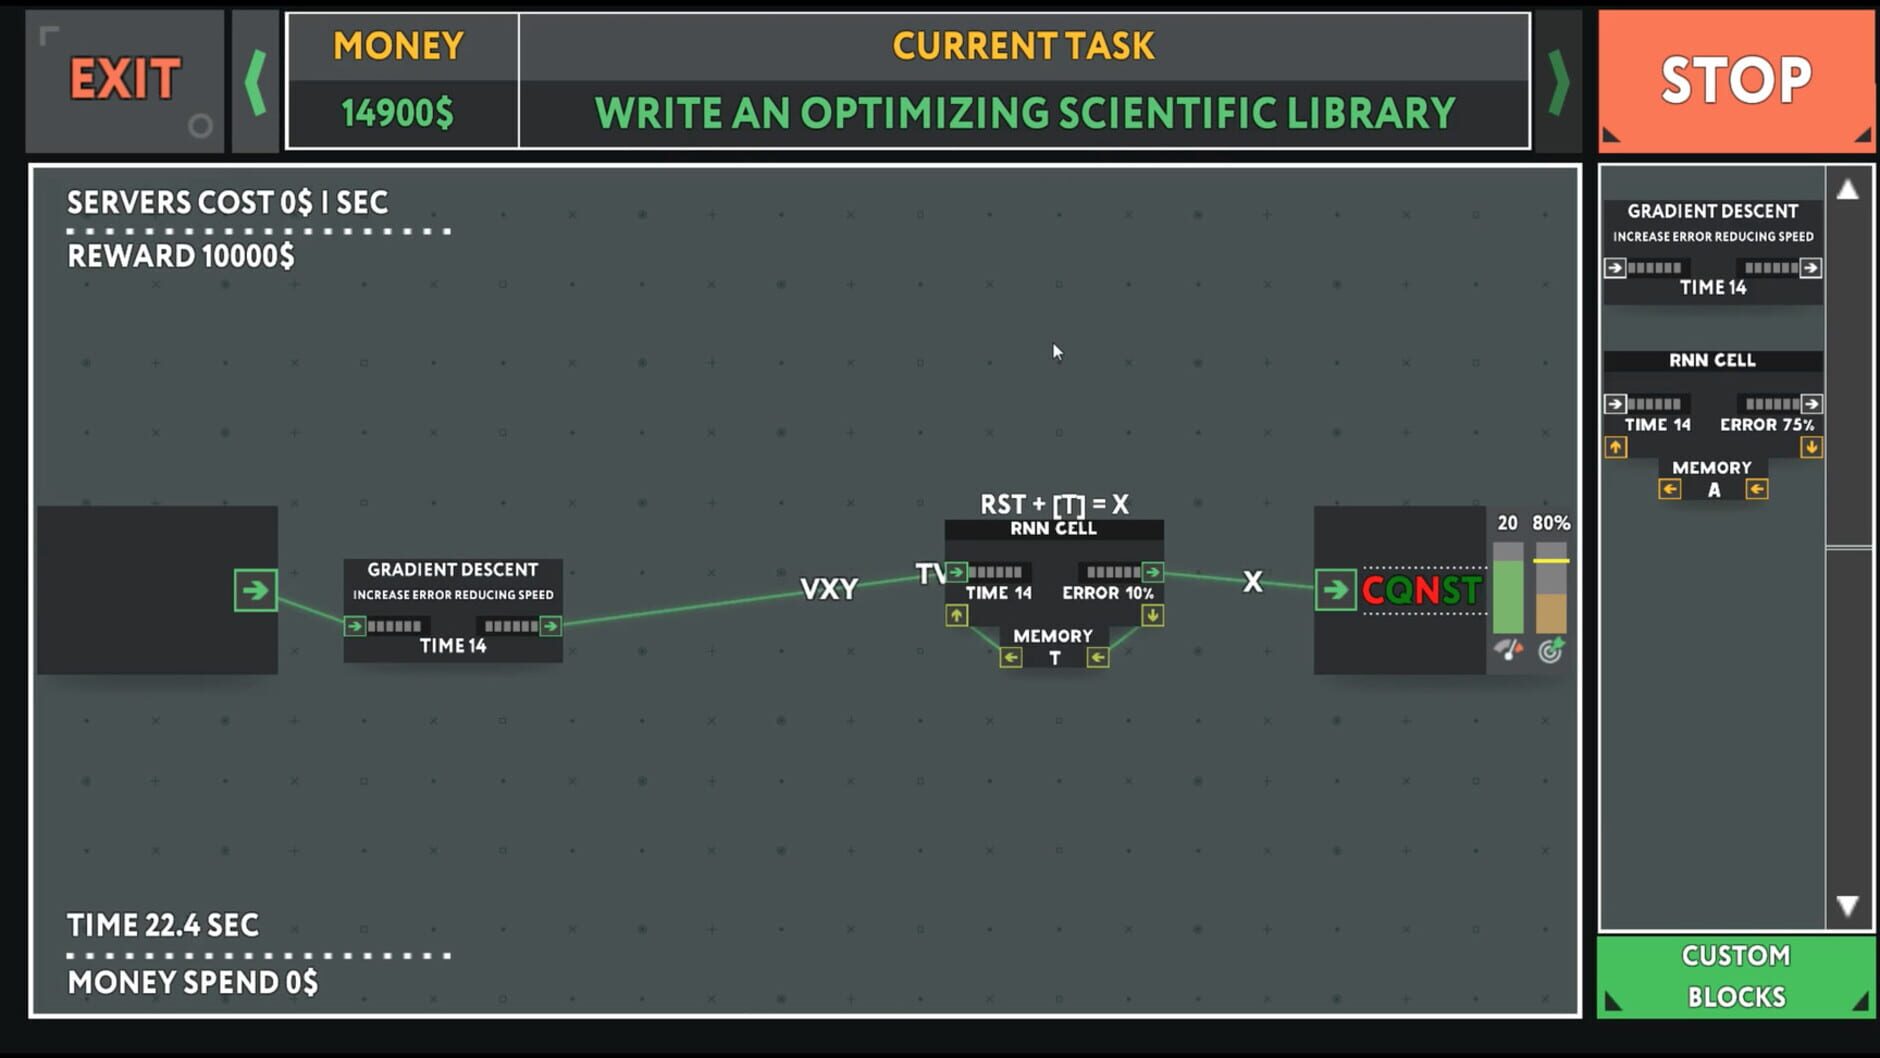The width and height of the screenshot is (1880, 1058).
Task: Click the speed gauge icon under green bar
Action: coord(1508,650)
